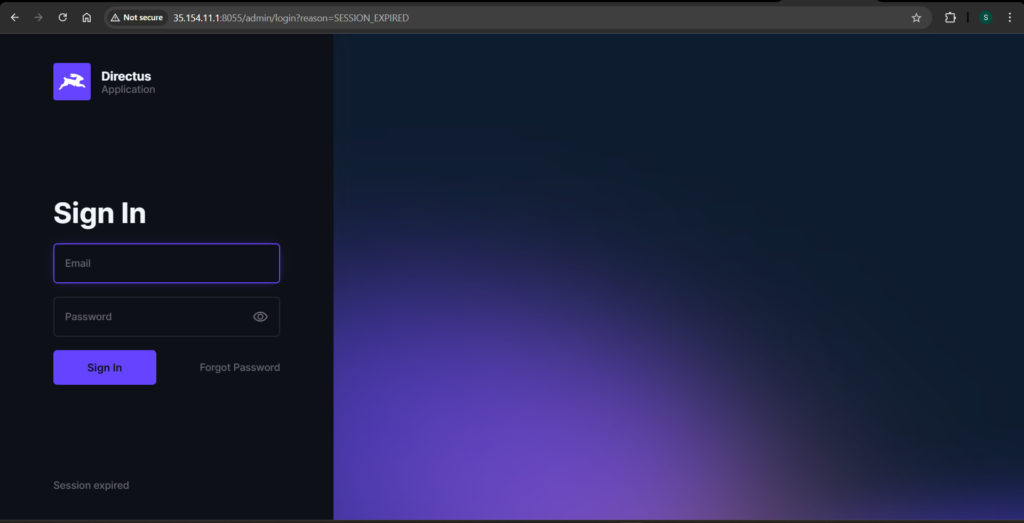Go back to the previous page
The image size is (1024, 523).
coord(14,18)
